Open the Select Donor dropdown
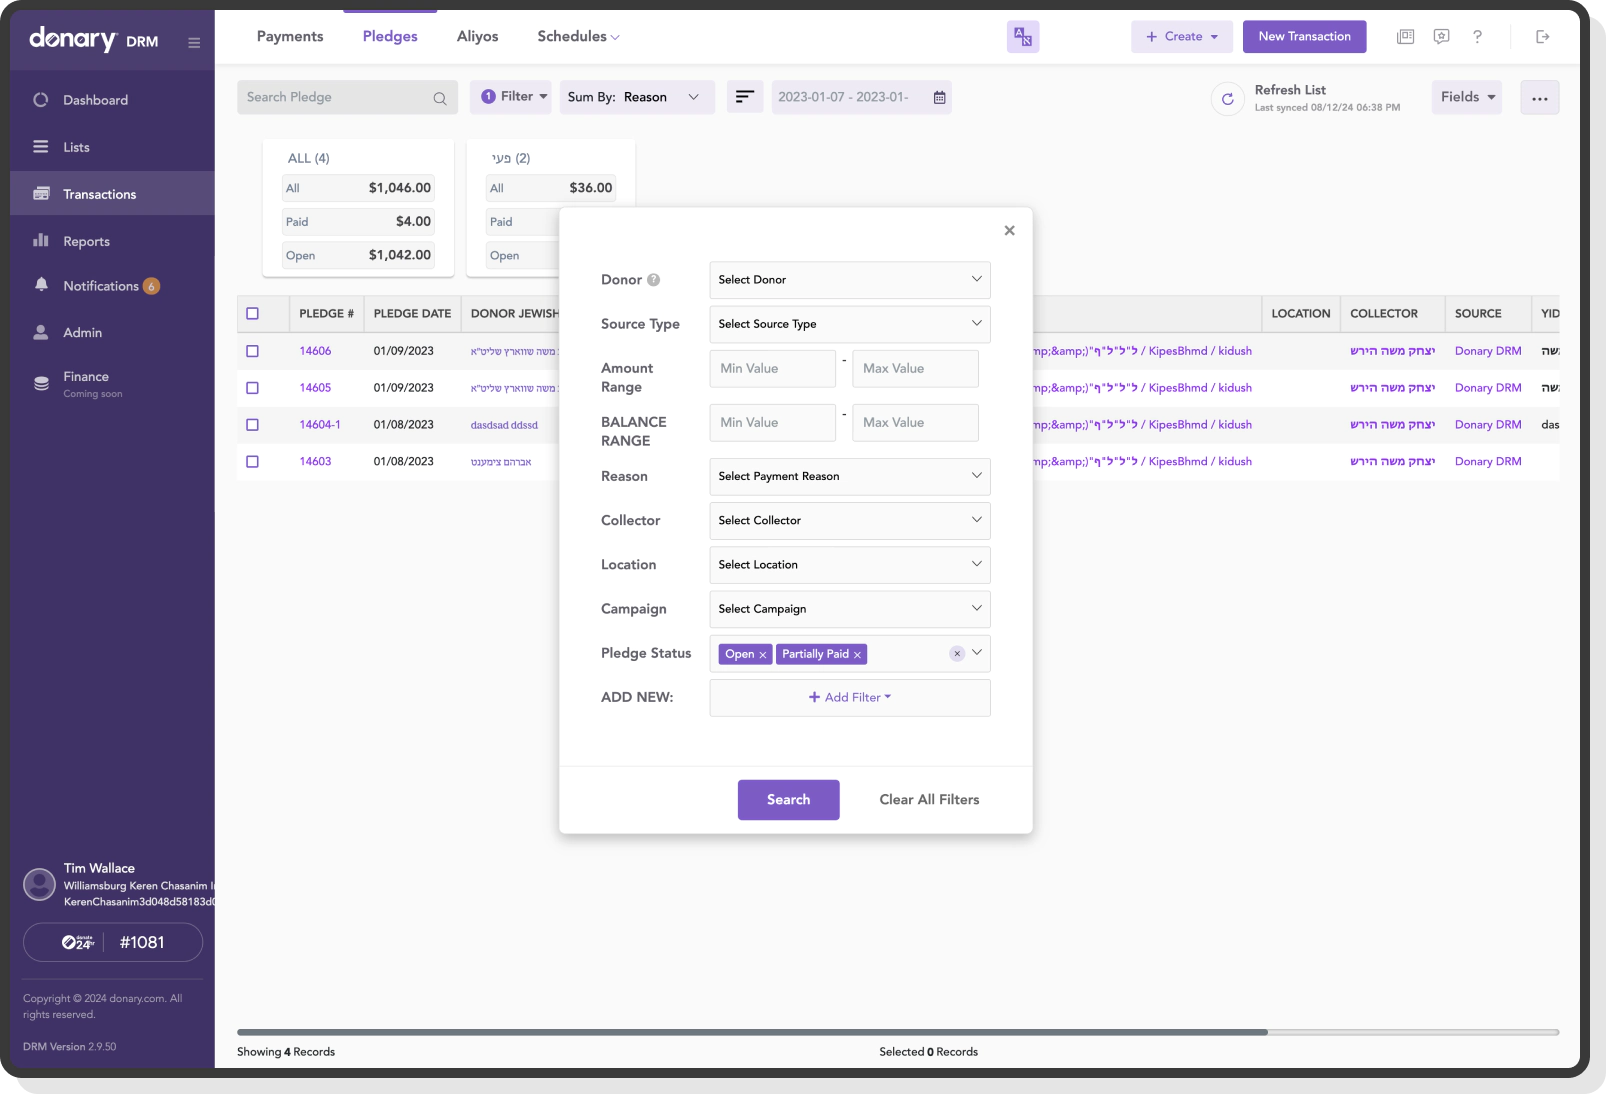 (848, 280)
